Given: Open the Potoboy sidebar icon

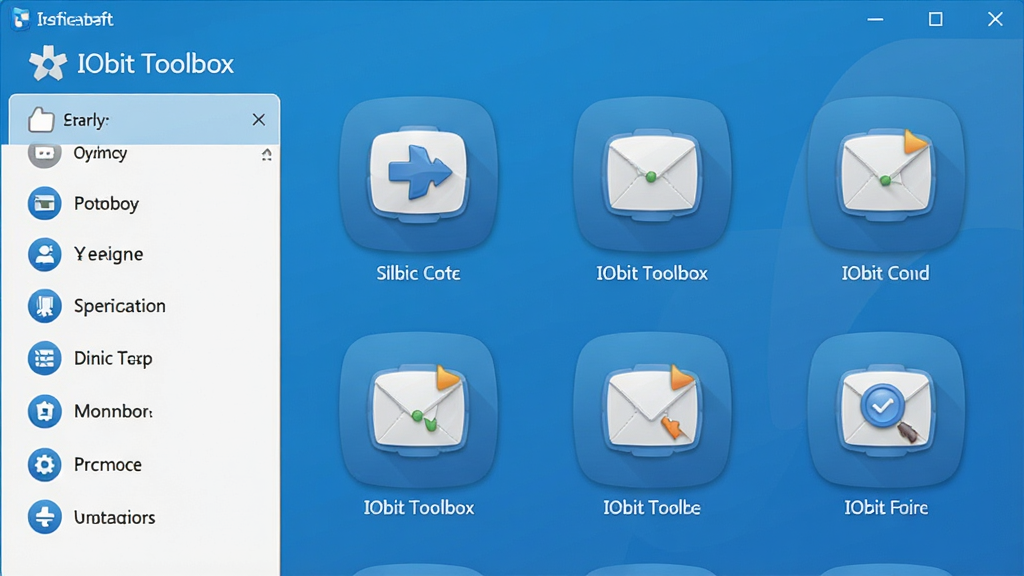Looking at the screenshot, I should [x=44, y=203].
